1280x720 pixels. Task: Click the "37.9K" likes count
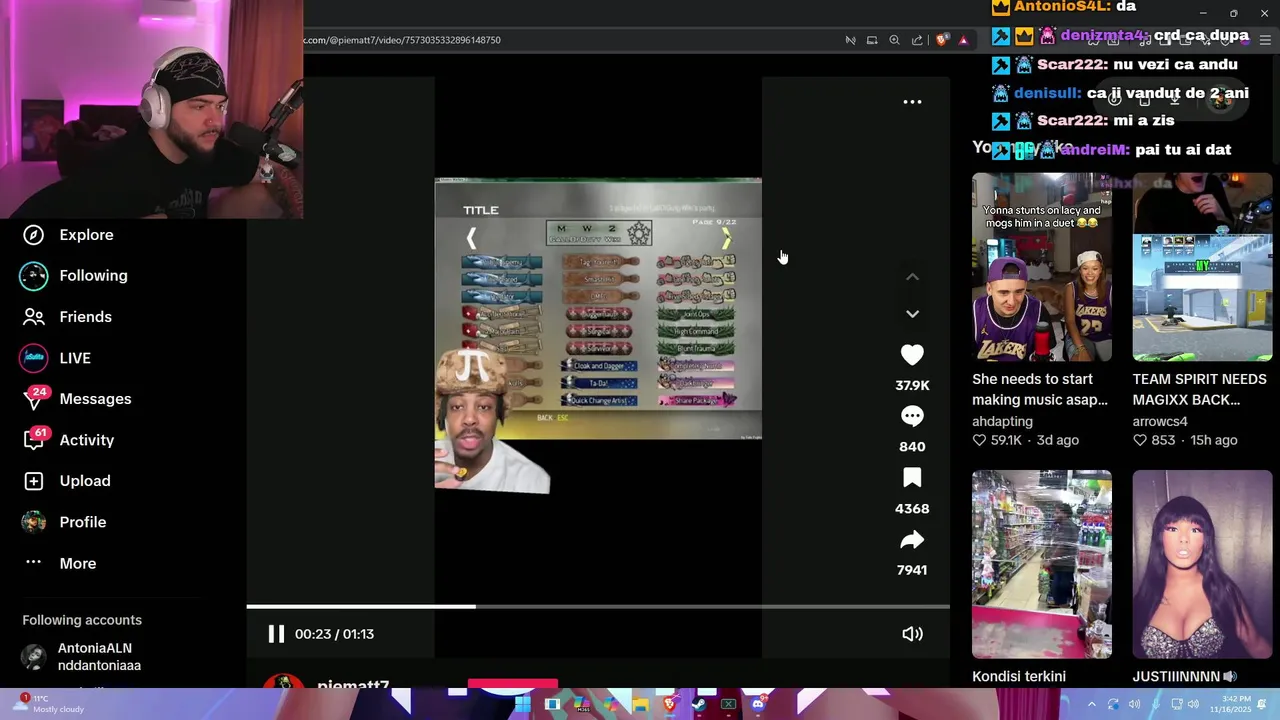coord(912,385)
